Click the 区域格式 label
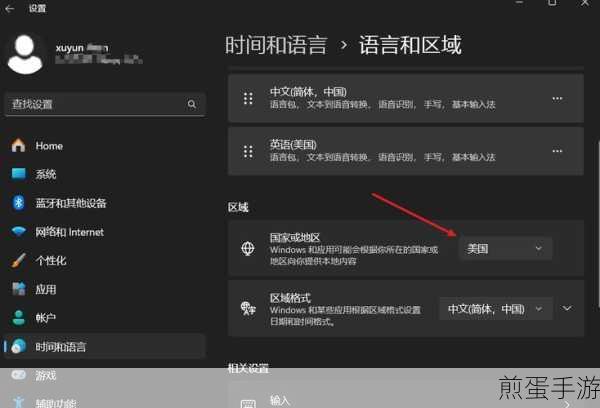The width and height of the screenshot is (600, 408). [290, 298]
